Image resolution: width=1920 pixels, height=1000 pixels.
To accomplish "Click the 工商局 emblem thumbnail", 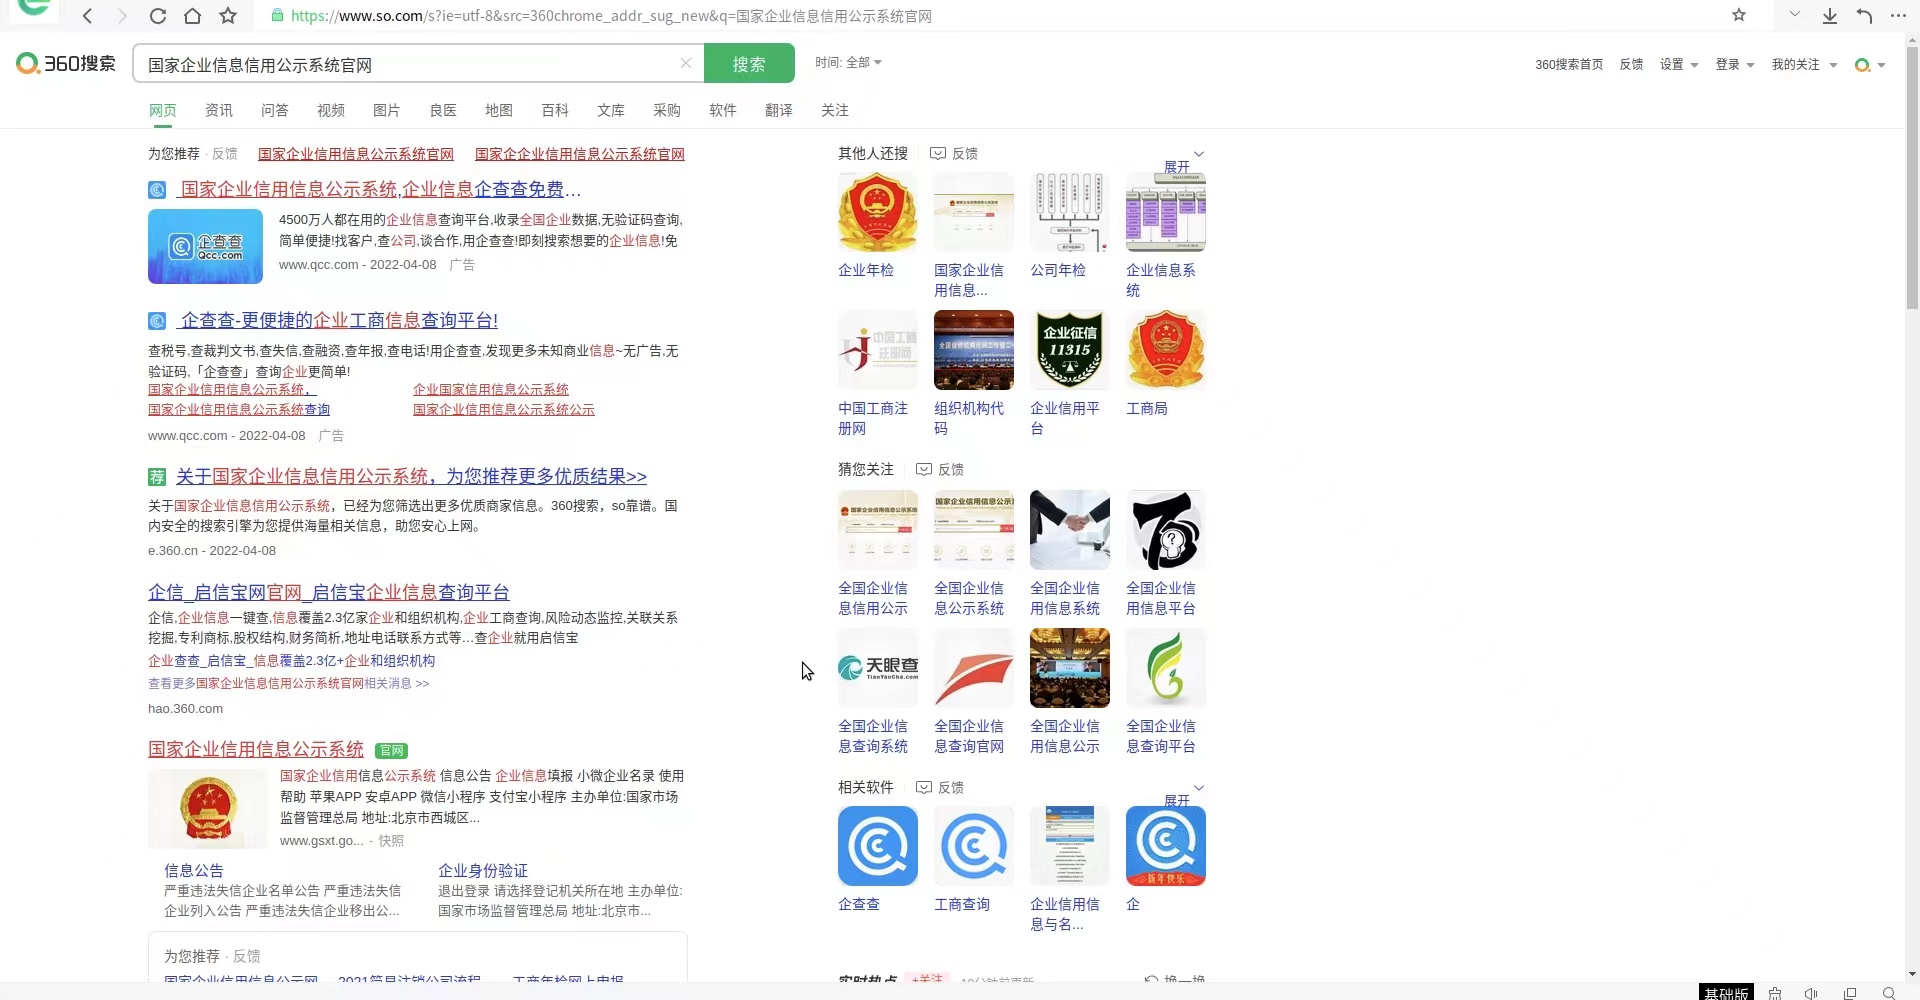I will 1165,350.
